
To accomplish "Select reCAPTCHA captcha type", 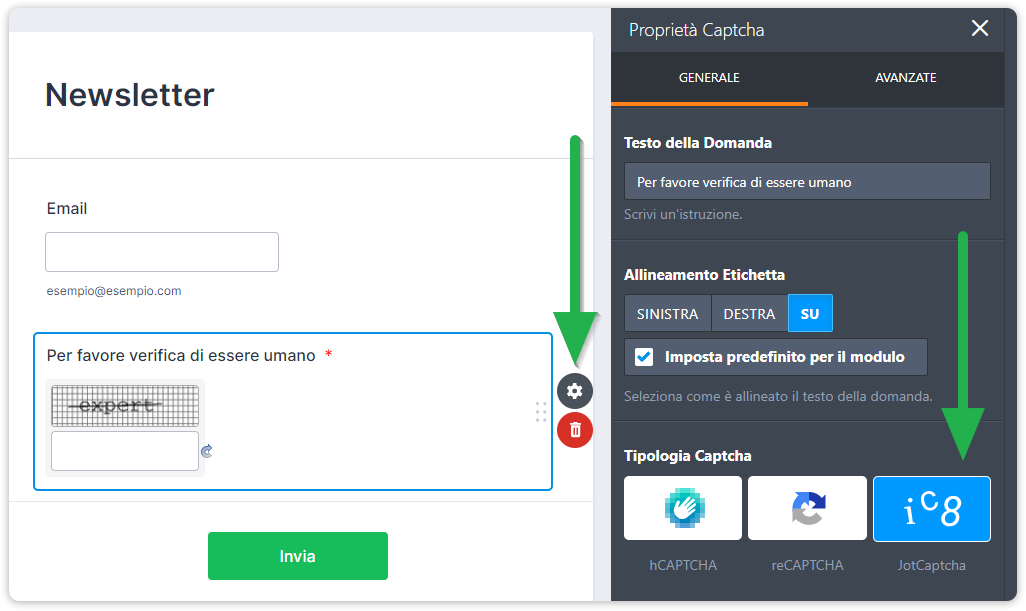I will click(x=807, y=509).
